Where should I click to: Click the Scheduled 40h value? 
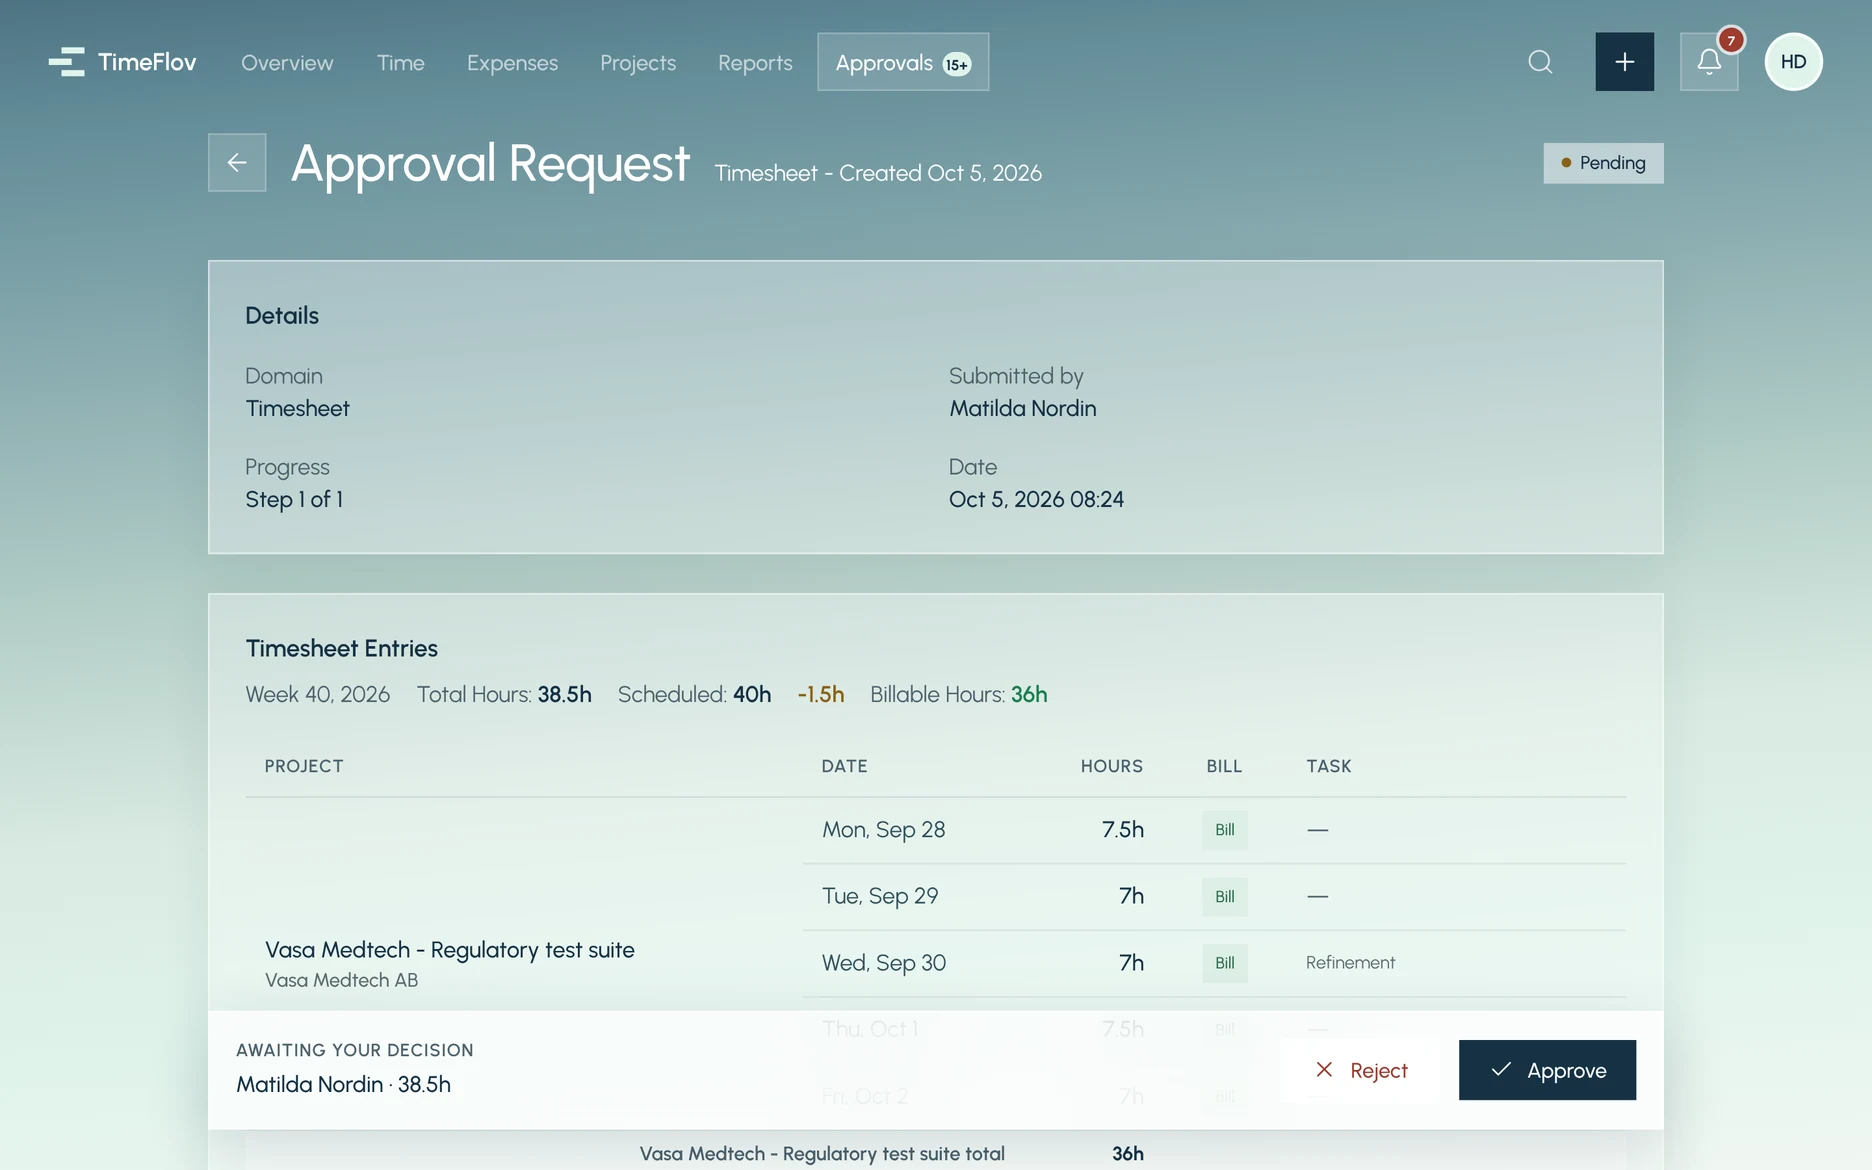pos(752,694)
